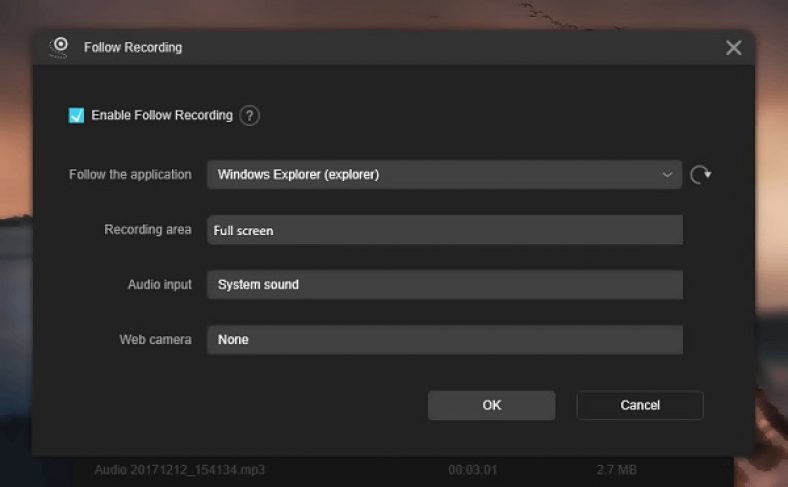This screenshot has height=487, width=788.
Task: Click the Web camera label
Action: point(155,340)
